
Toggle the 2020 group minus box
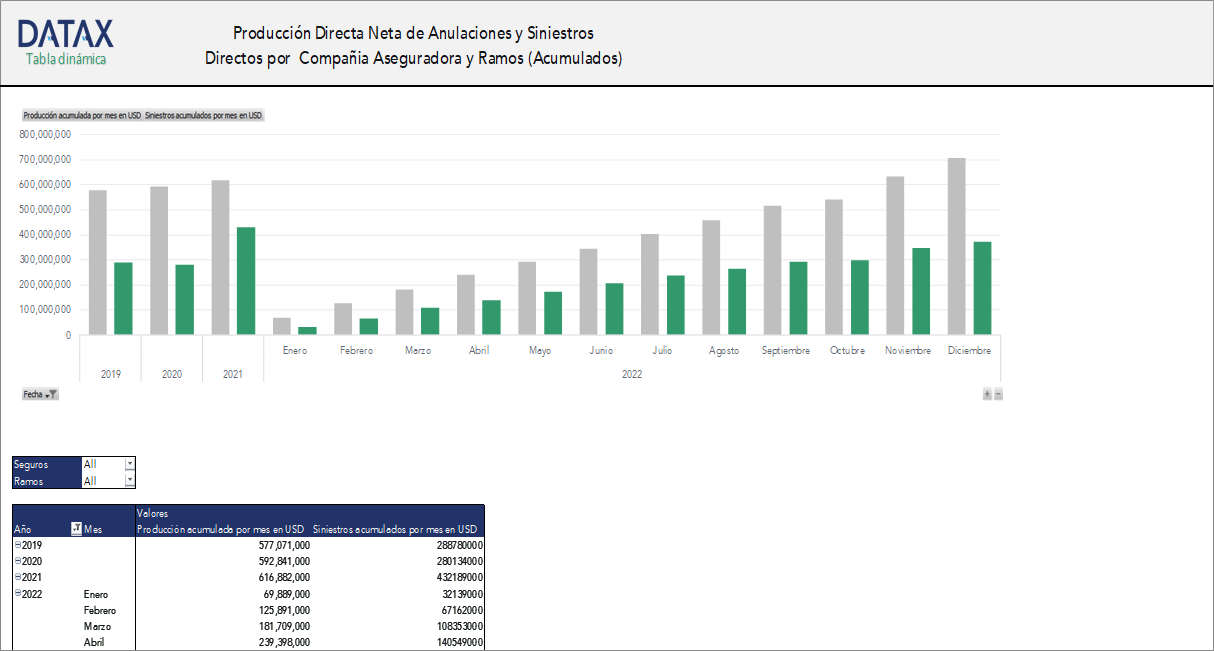tap(19, 561)
